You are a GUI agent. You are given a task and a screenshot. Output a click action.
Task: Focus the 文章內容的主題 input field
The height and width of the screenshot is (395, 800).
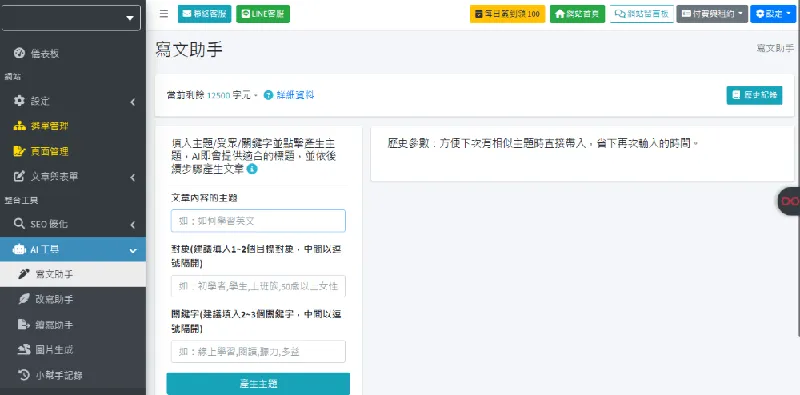[x=258, y=221]
